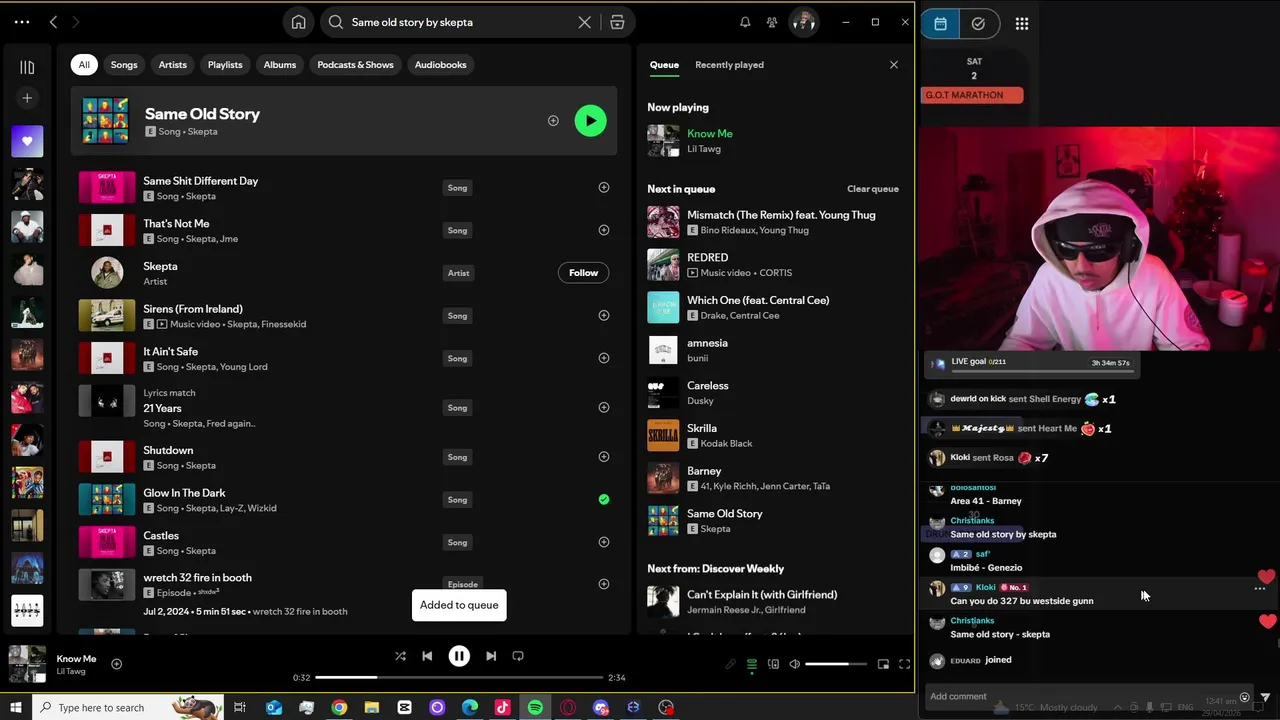Follow the artist Skepta
The width and height of the screenshot is (1280, 720).
click(583, 273)
